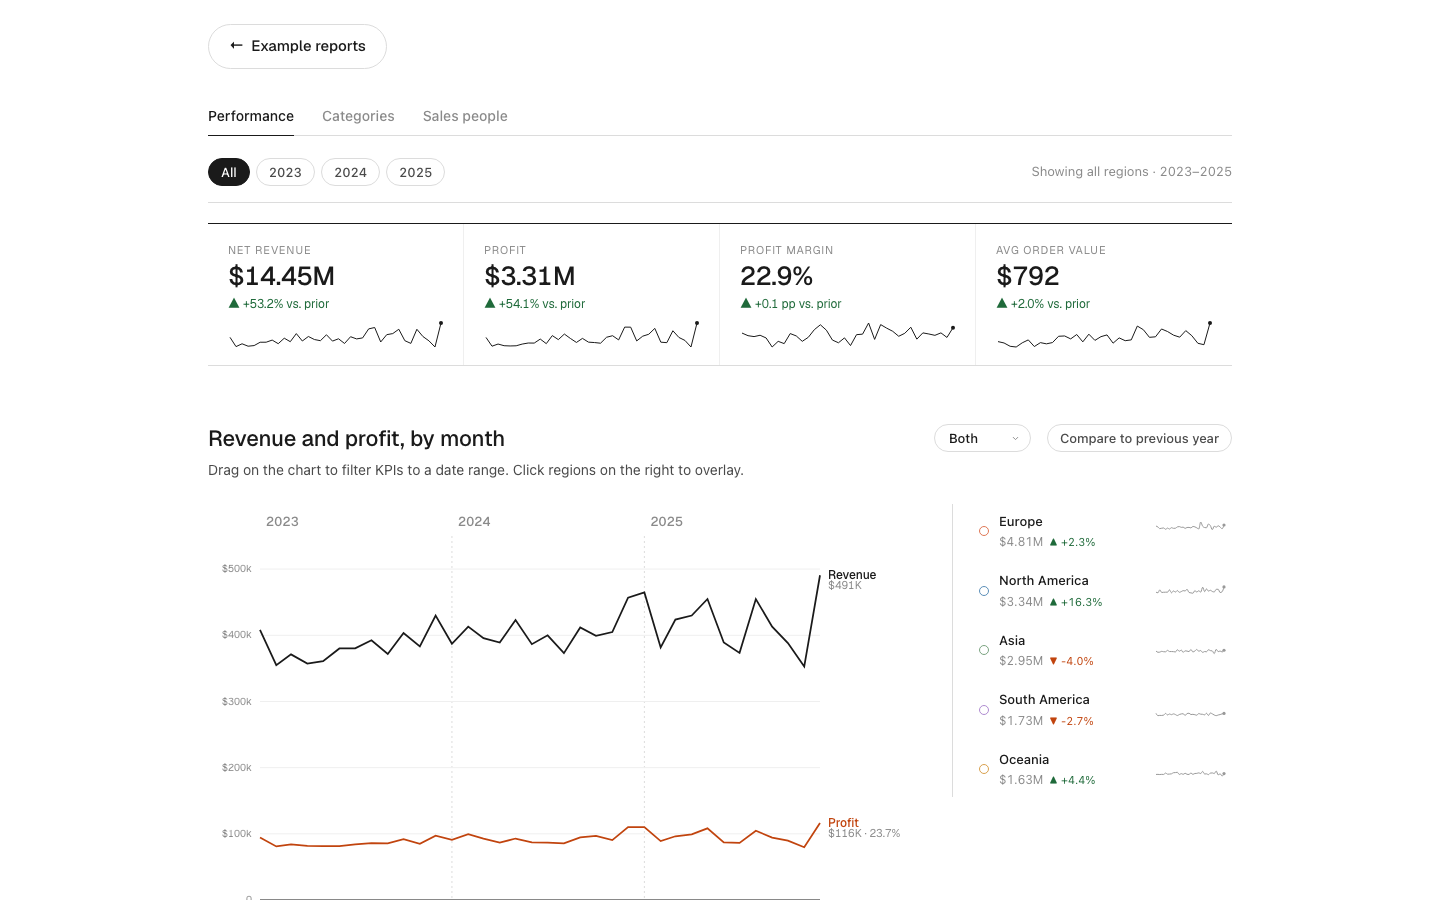Click the 2024 chart axis label

(x=474, y=521)
